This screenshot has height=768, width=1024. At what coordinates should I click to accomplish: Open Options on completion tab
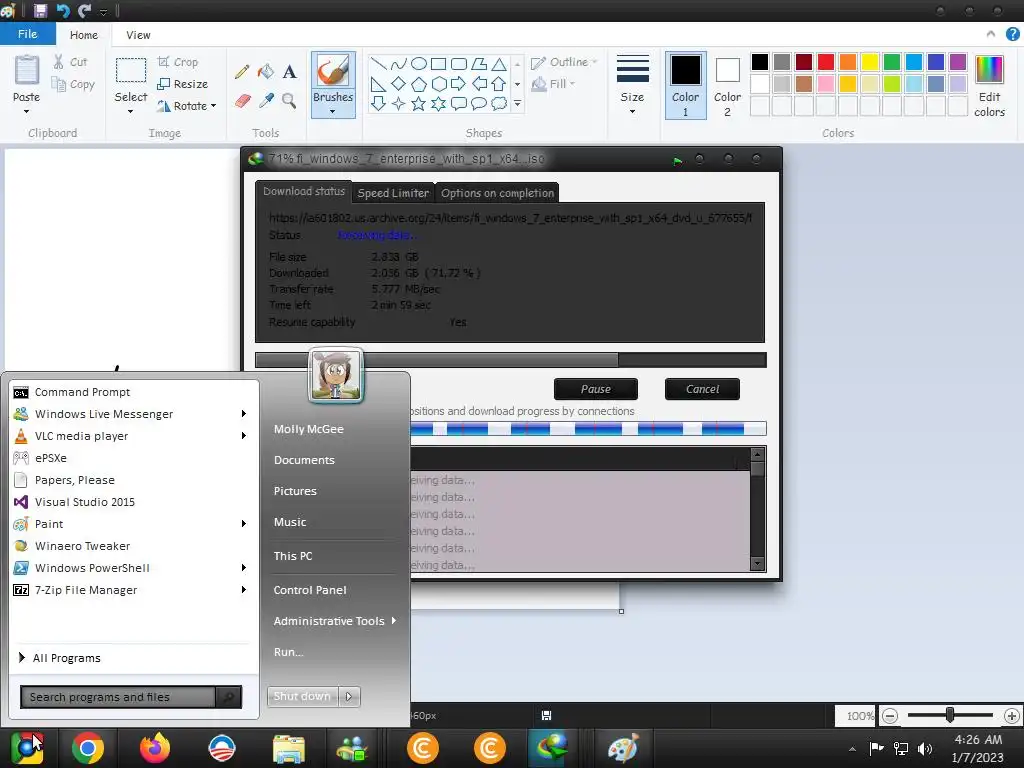point(497,193)
